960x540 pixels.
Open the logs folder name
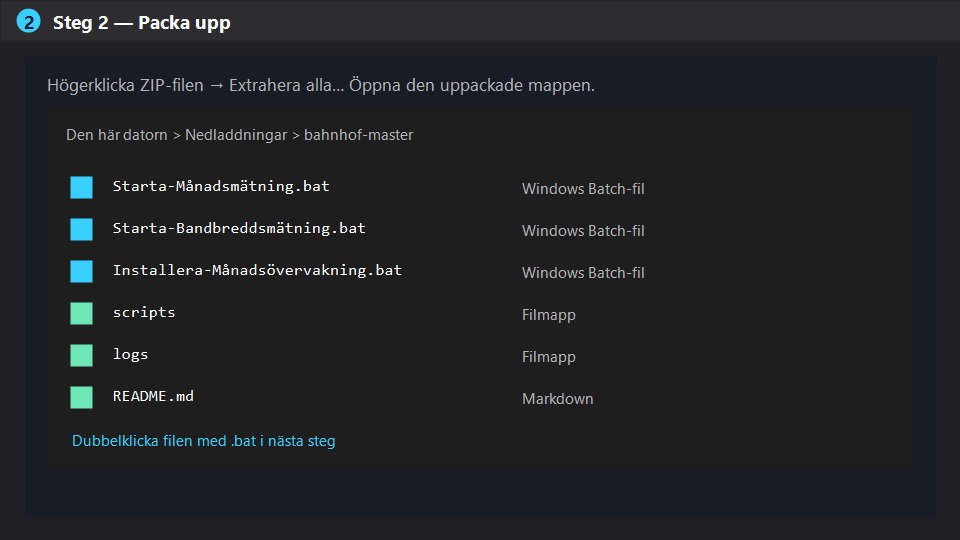pos(130,354)
